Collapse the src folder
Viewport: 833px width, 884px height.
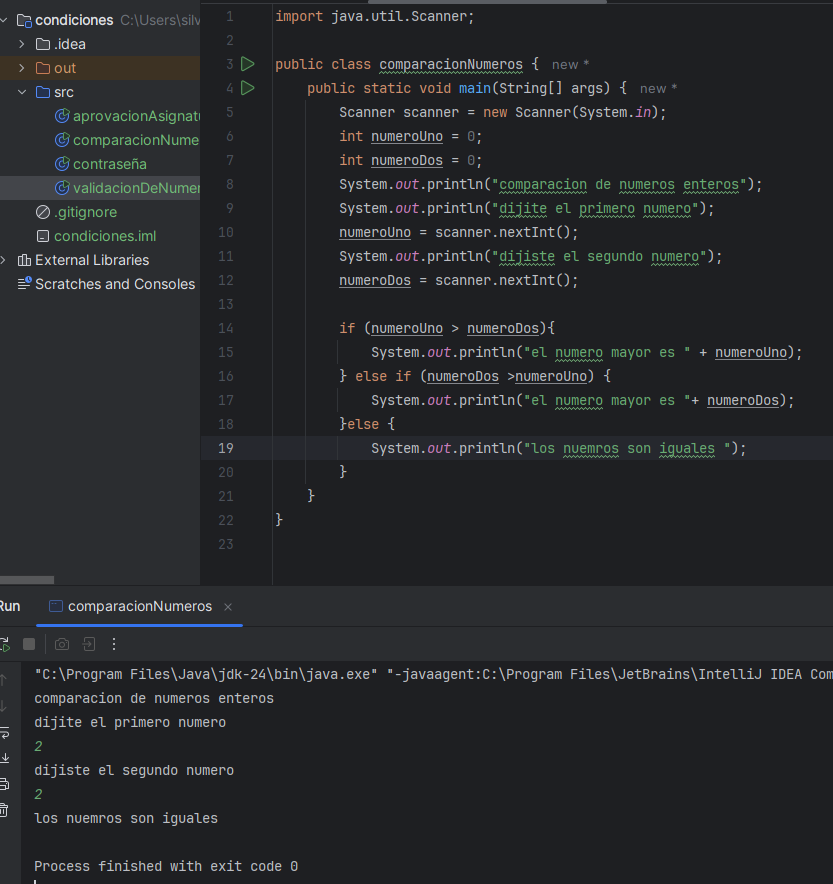[21, 92]
